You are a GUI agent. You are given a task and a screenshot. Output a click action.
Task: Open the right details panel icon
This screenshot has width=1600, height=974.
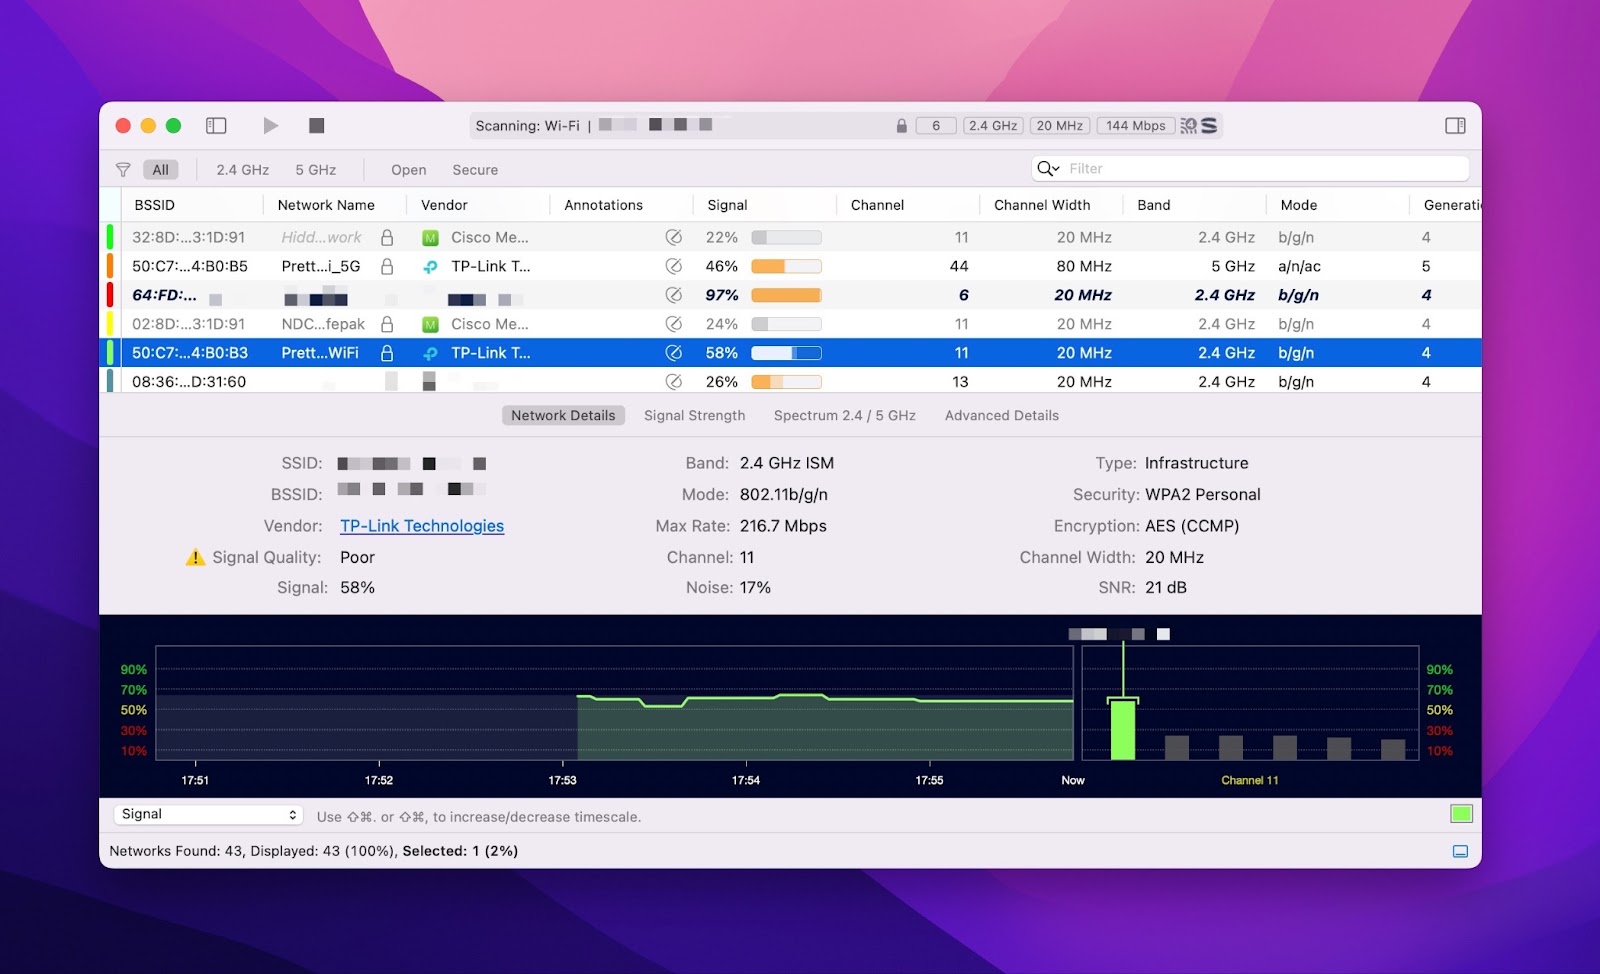[1455, 125]
